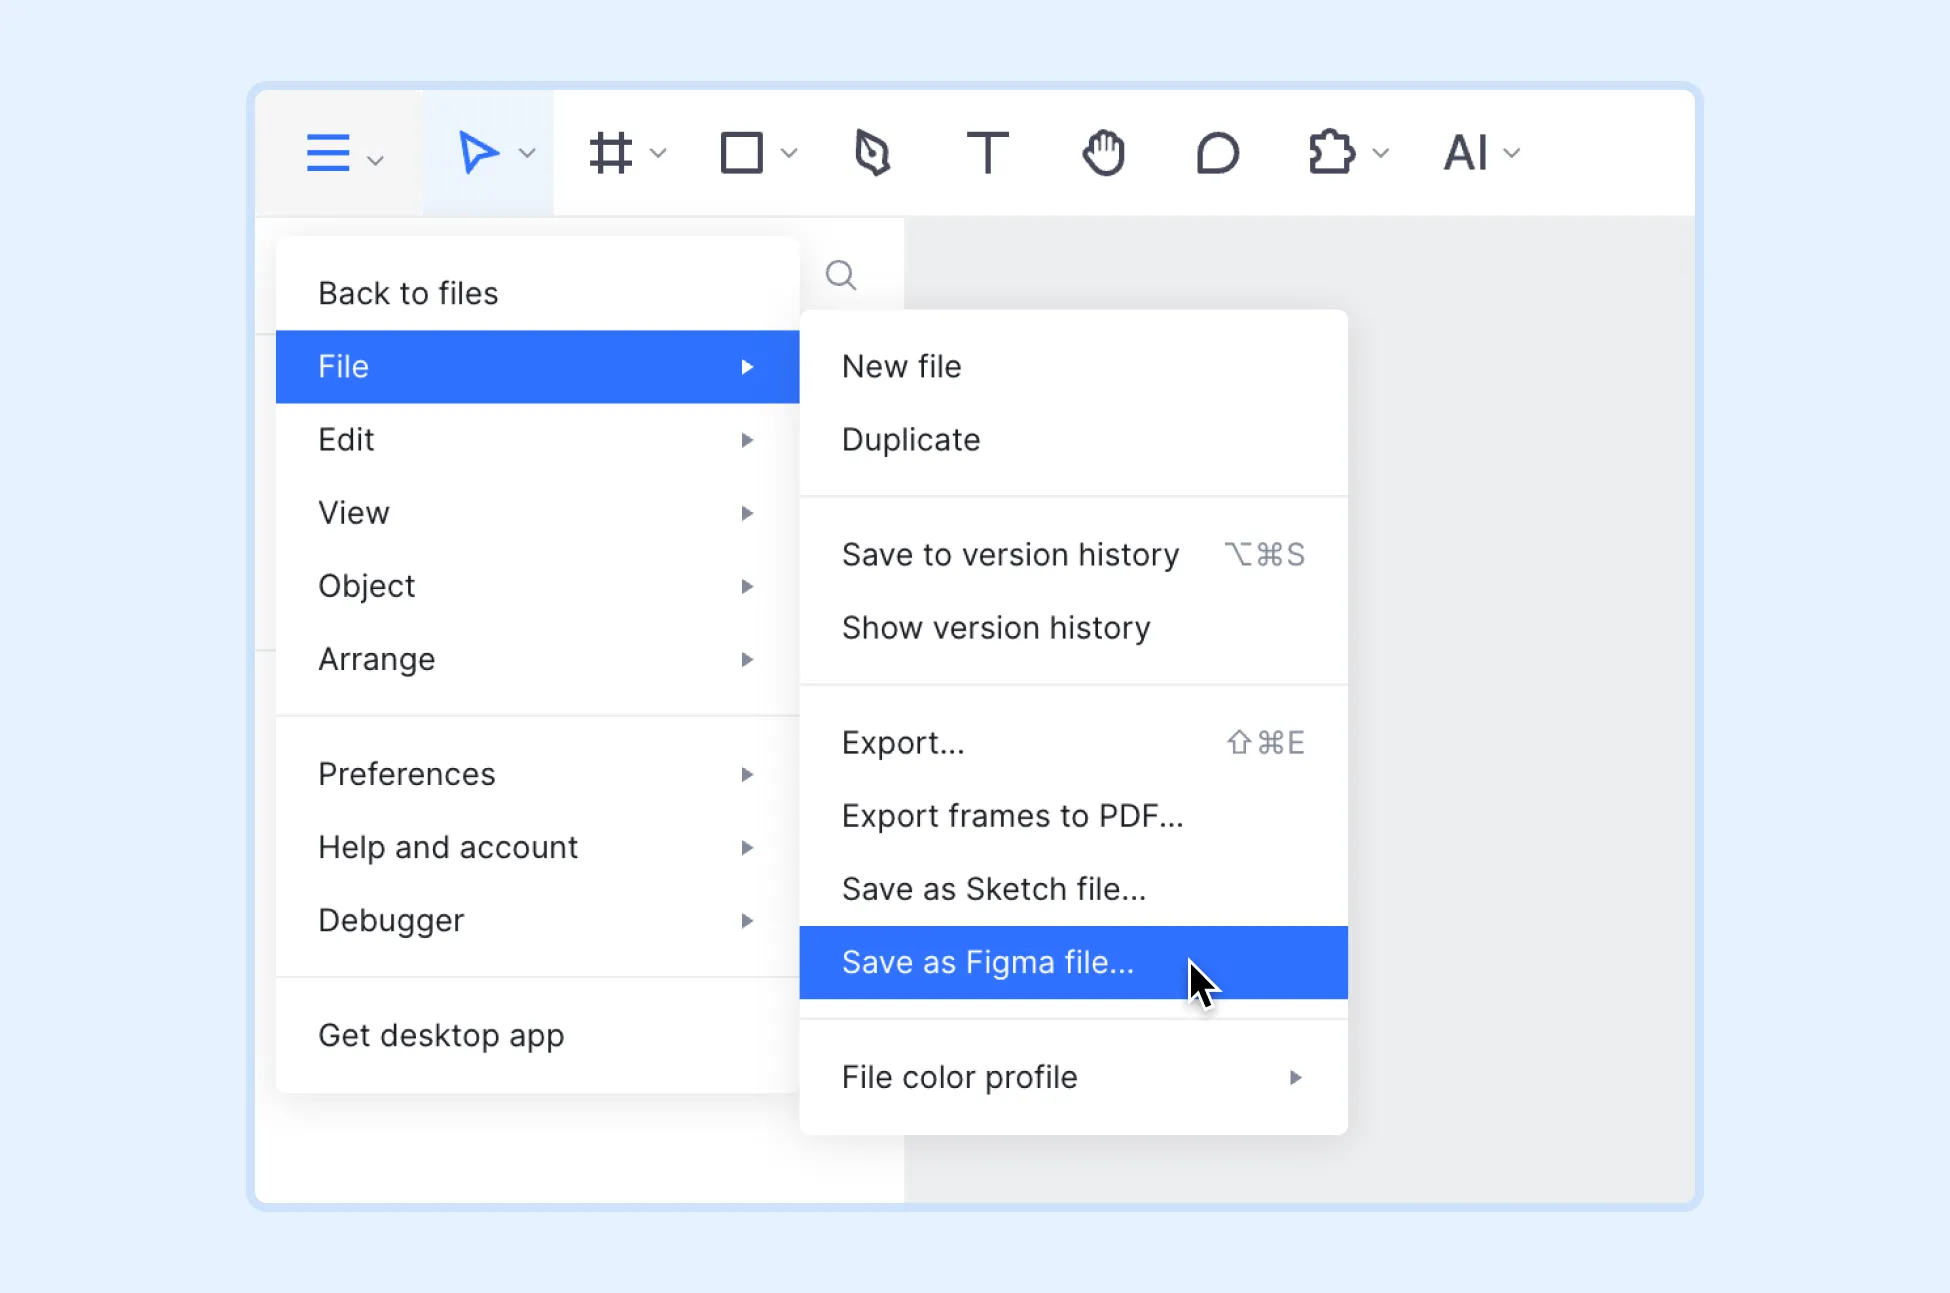The width and height of the screenshot is (1950, 1293).
Task: Open the Object submenu
Action: 537,586
